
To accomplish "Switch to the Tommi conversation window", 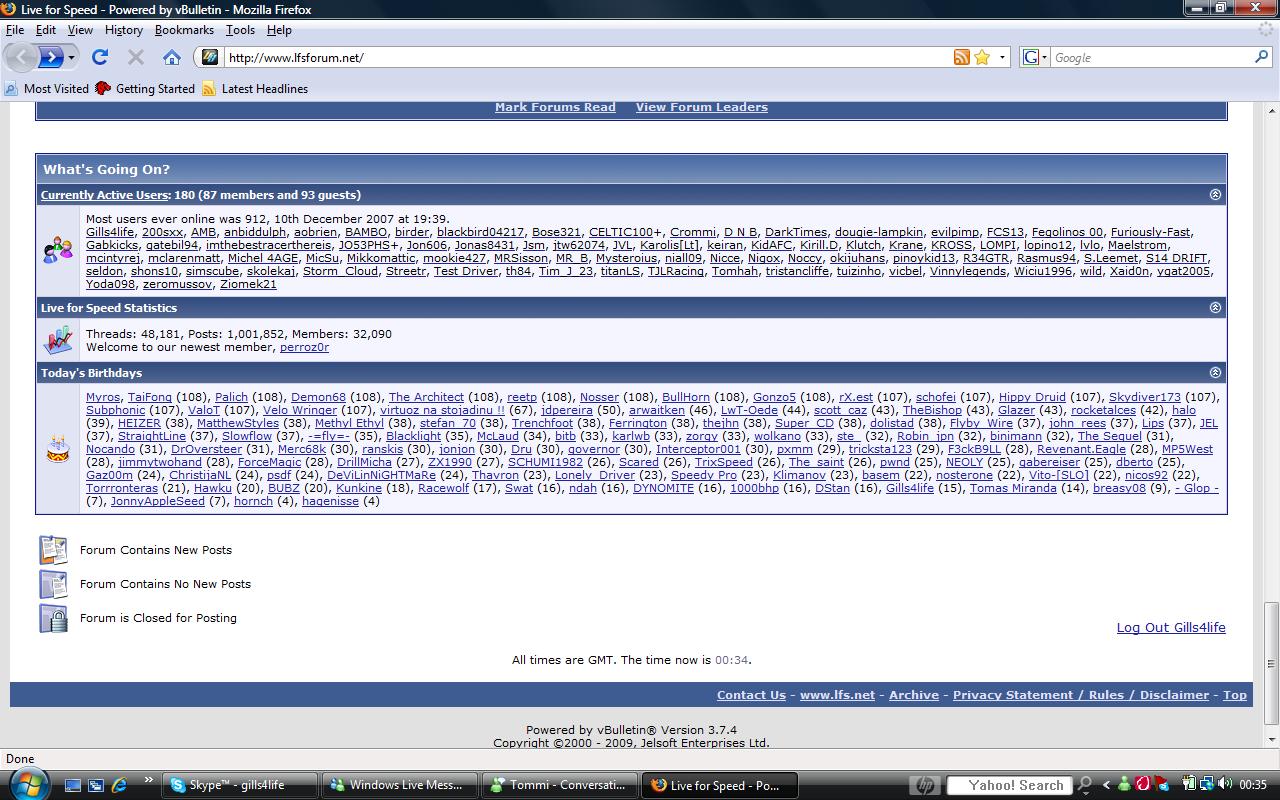I will (x=558, y=785).
